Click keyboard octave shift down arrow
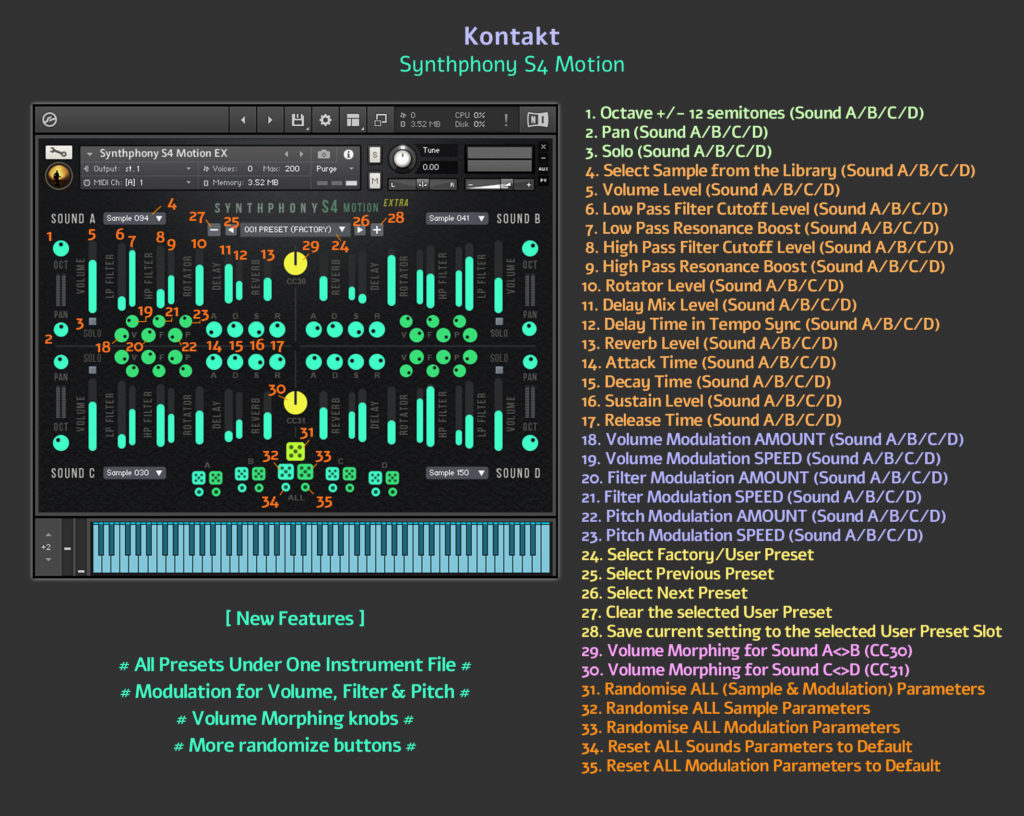The height and width of the screenshot is (816, 1024). [48, 560]
